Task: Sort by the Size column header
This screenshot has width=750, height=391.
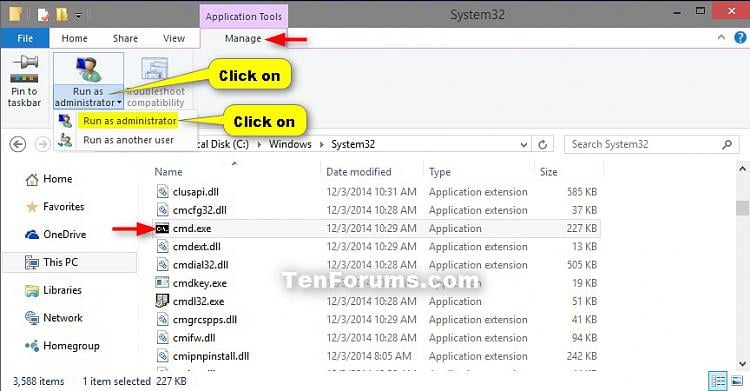Action: [x=548, y=172]
